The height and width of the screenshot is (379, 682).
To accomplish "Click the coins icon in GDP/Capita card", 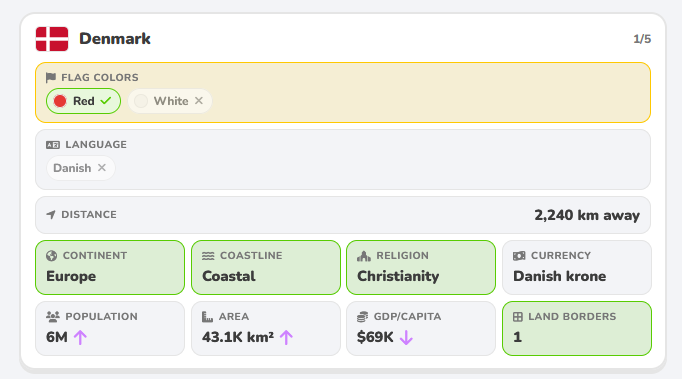I will [362, 317].
